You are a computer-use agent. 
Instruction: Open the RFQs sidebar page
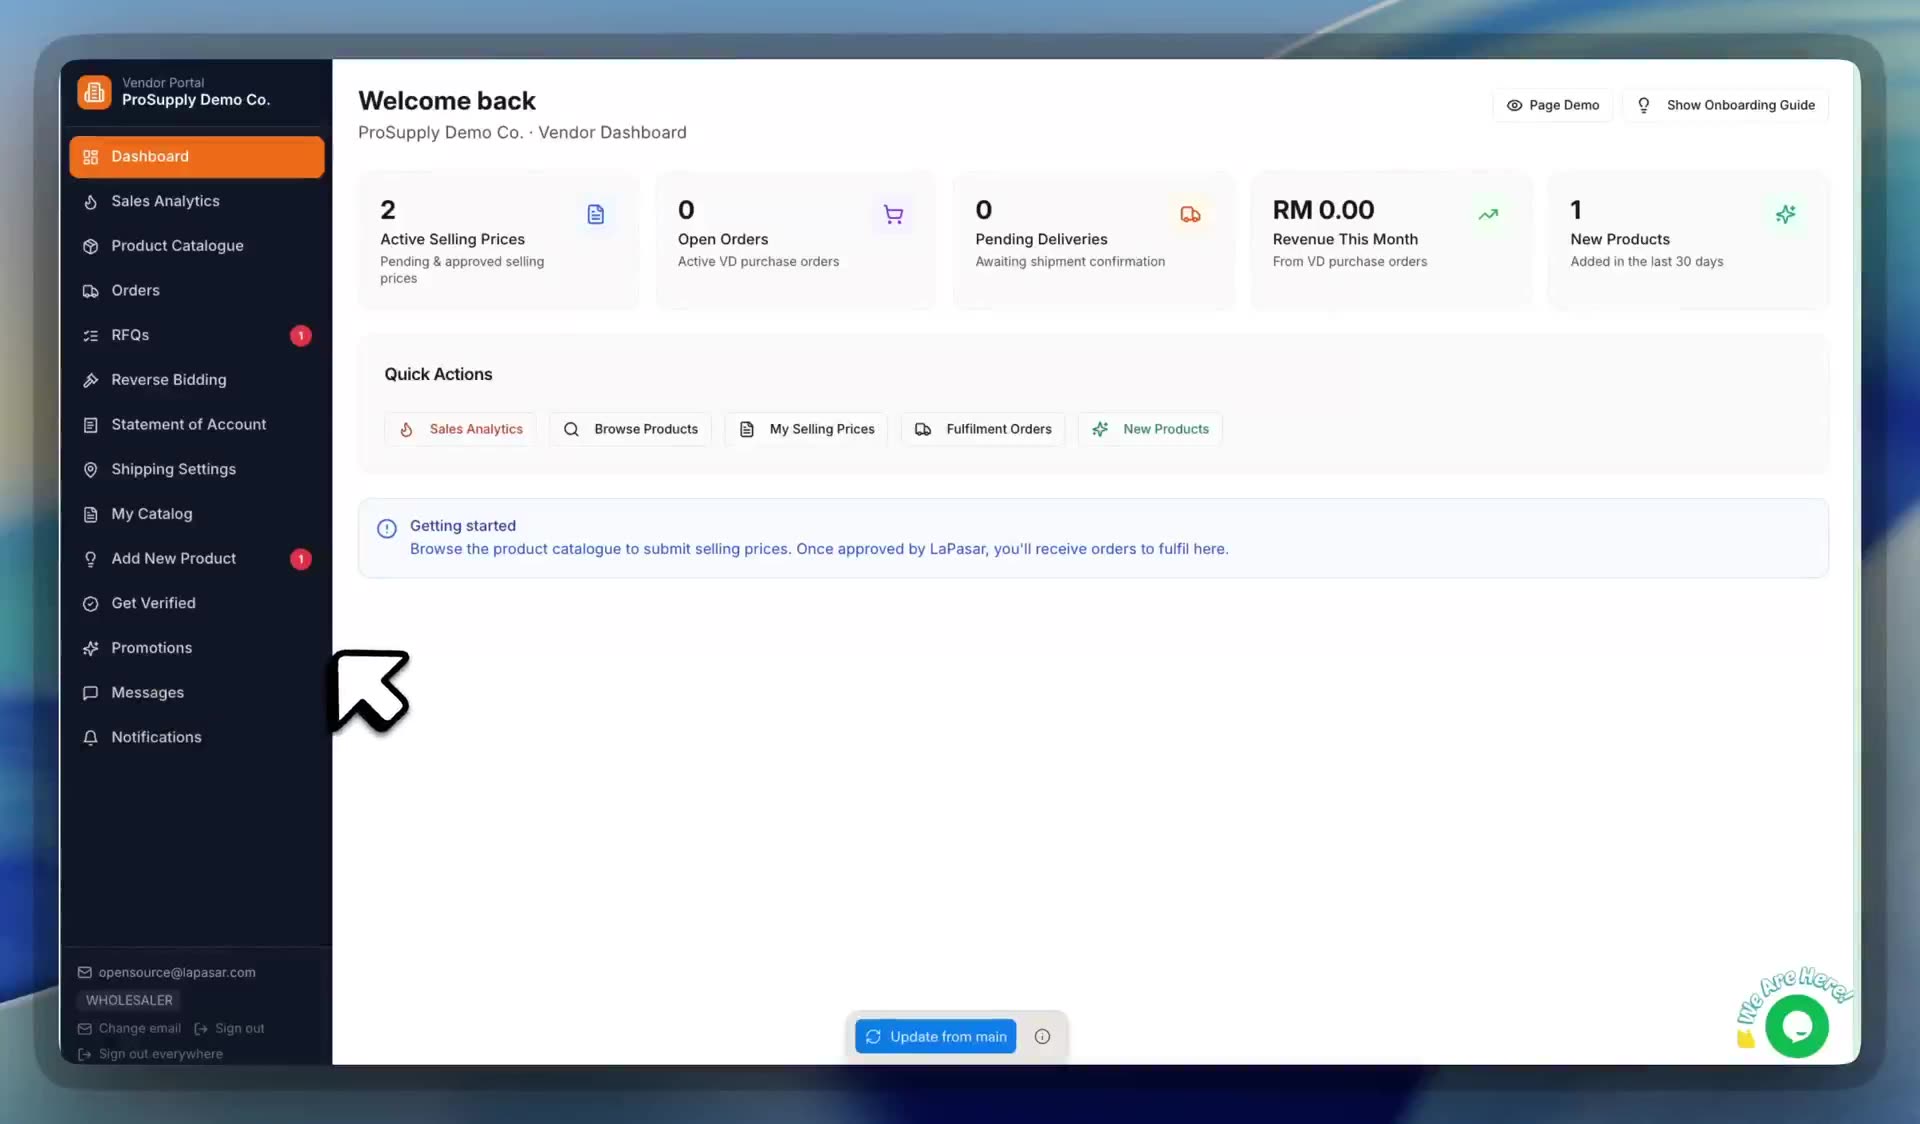[197, 335]
